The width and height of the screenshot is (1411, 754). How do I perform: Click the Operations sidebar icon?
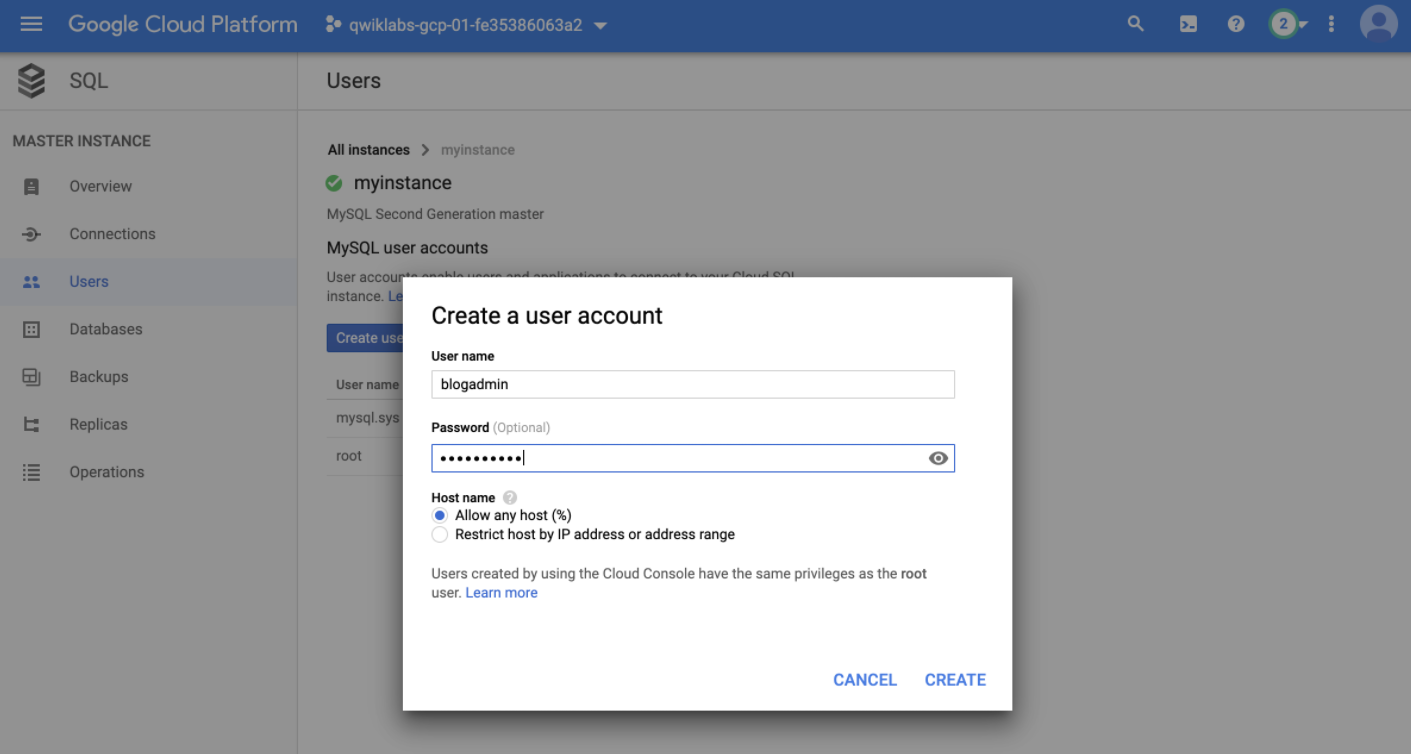(31, 472)
